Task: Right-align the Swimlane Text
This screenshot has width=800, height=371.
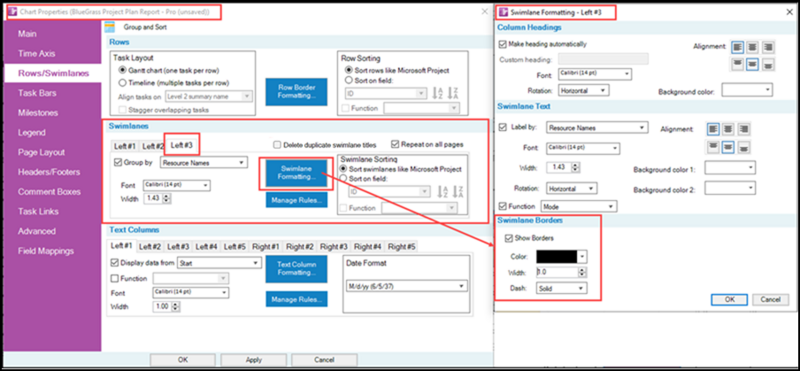Action: tap(743, 129)
